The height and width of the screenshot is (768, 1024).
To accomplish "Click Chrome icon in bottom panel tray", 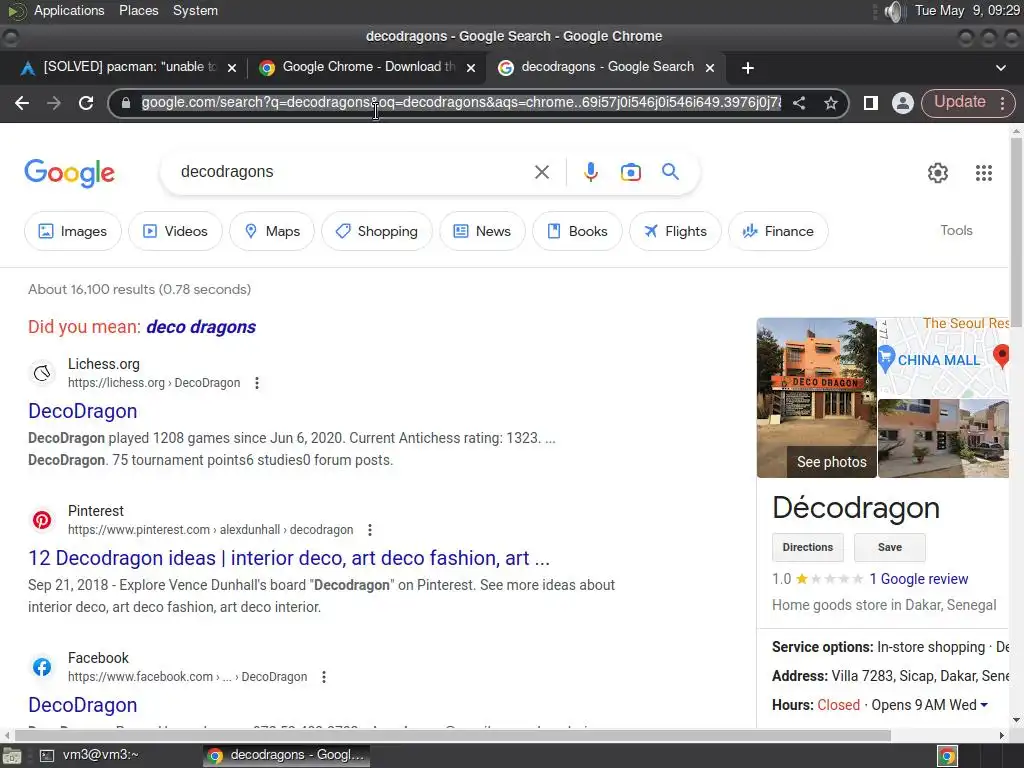I will click(x=948, y=756).
